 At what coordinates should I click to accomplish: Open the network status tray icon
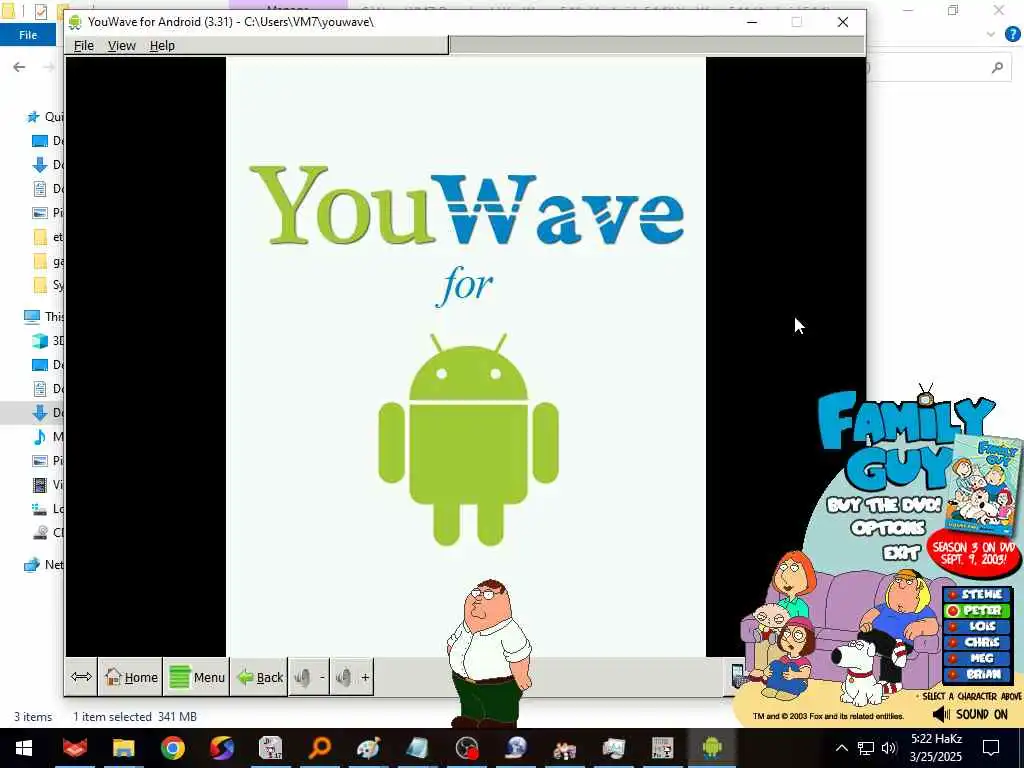point(865,748)
